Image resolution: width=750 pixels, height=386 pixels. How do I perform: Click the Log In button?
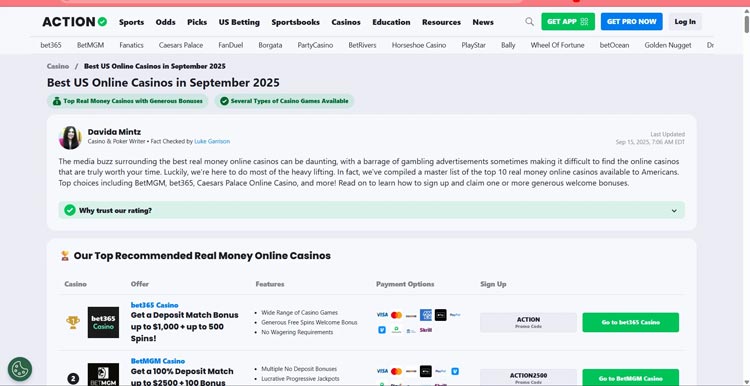coord(685,22)
